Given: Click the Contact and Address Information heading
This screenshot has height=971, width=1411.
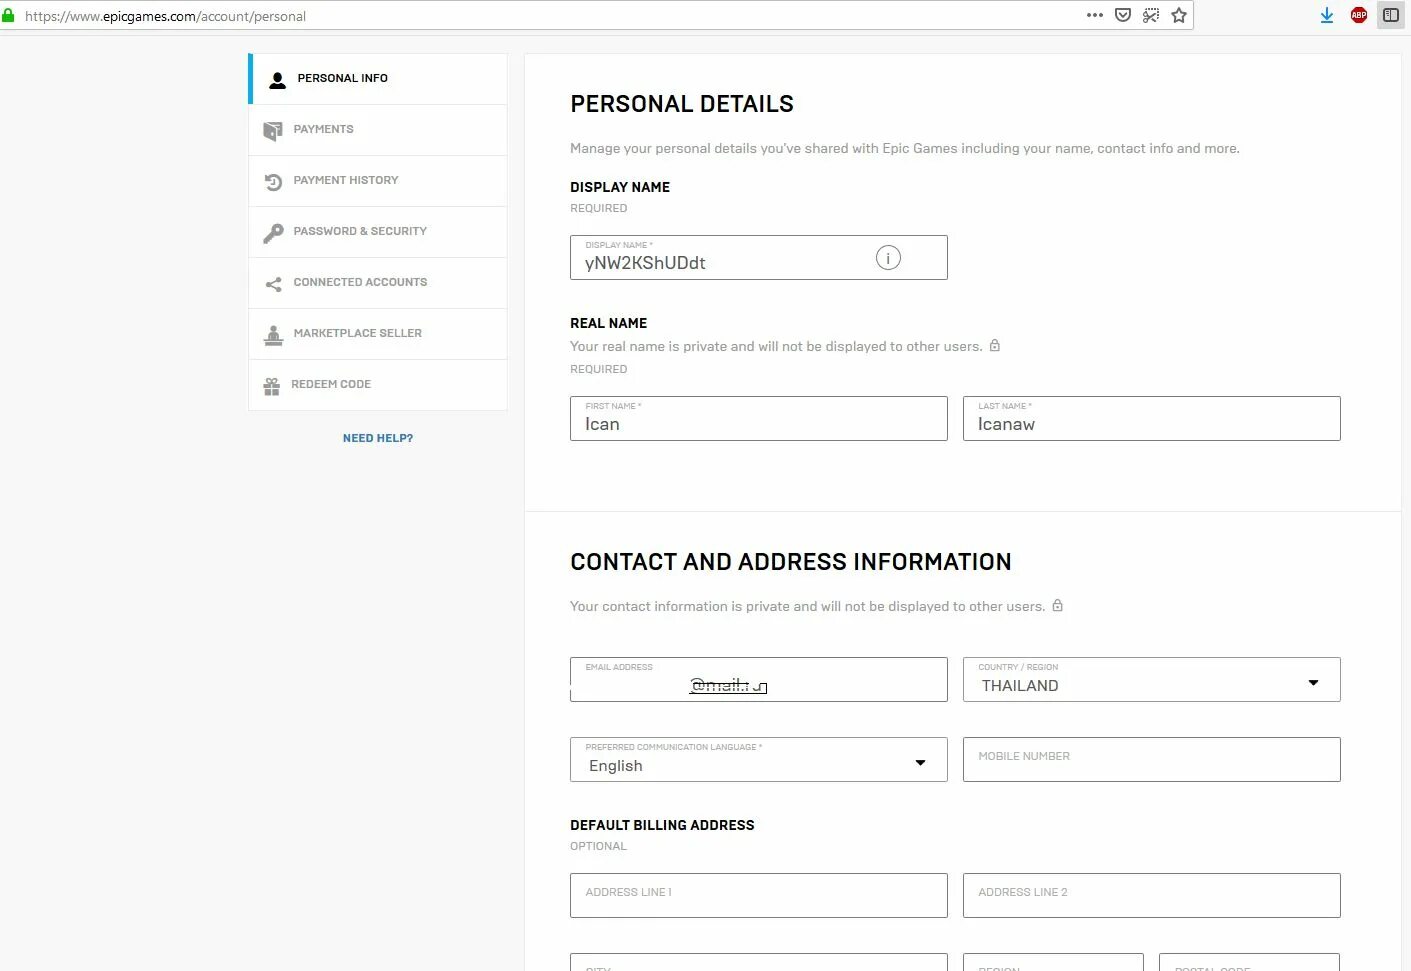Looking at the screenshot, I should coord(791,562).
